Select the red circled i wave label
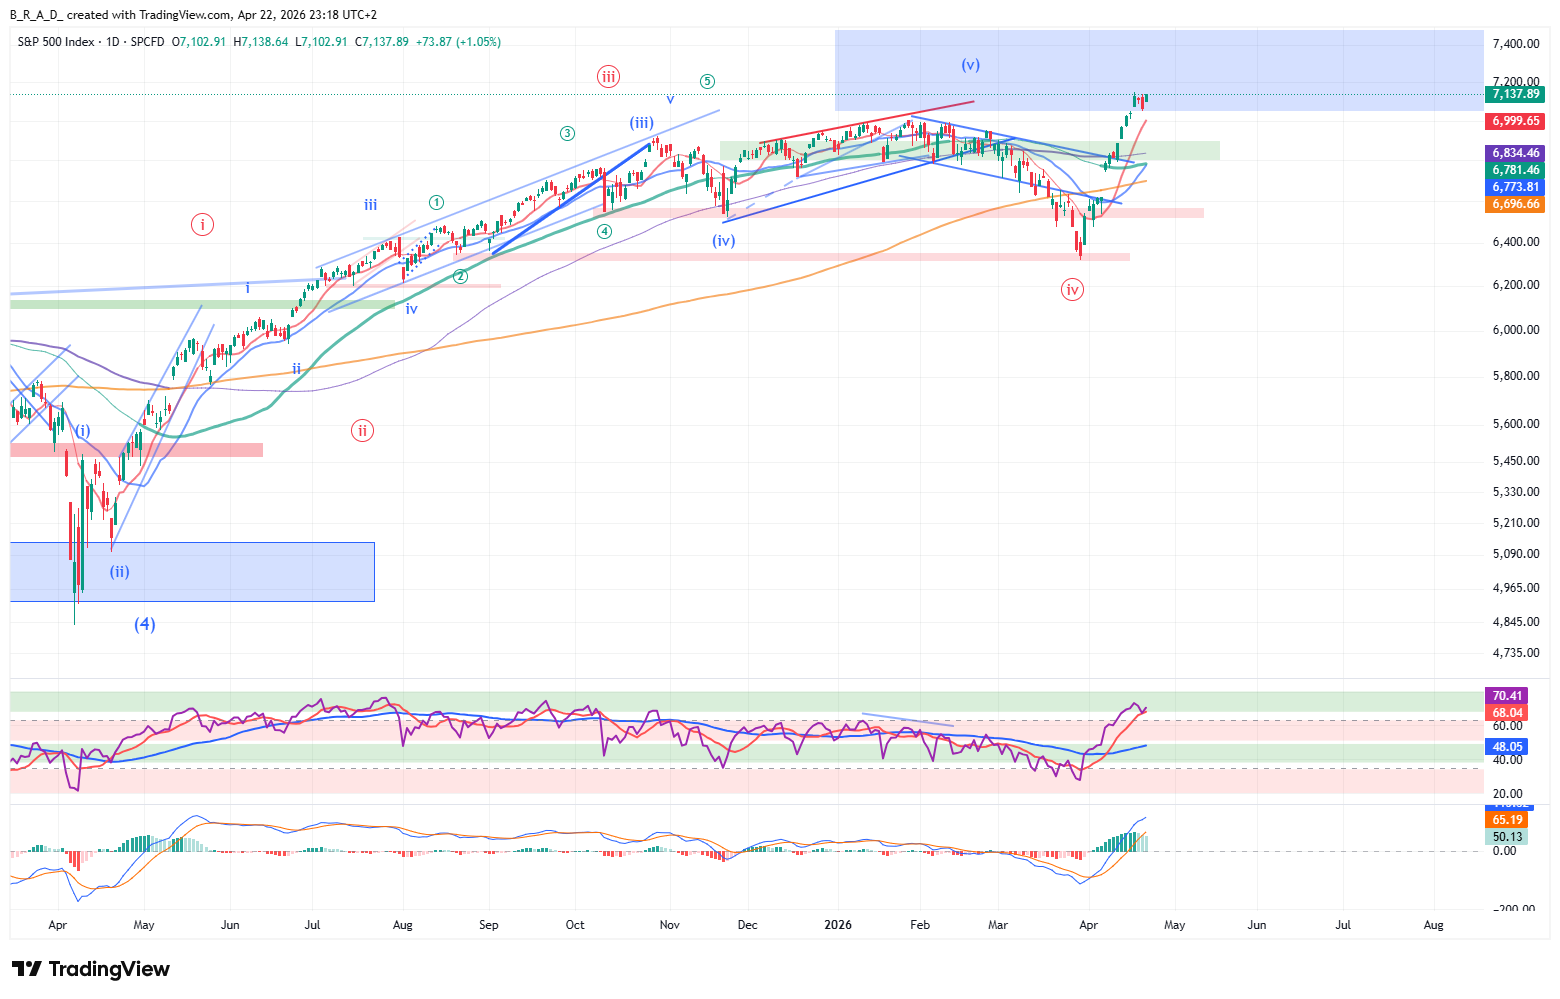The width and height of the screenshot is (1560, 999). [202, 224]
